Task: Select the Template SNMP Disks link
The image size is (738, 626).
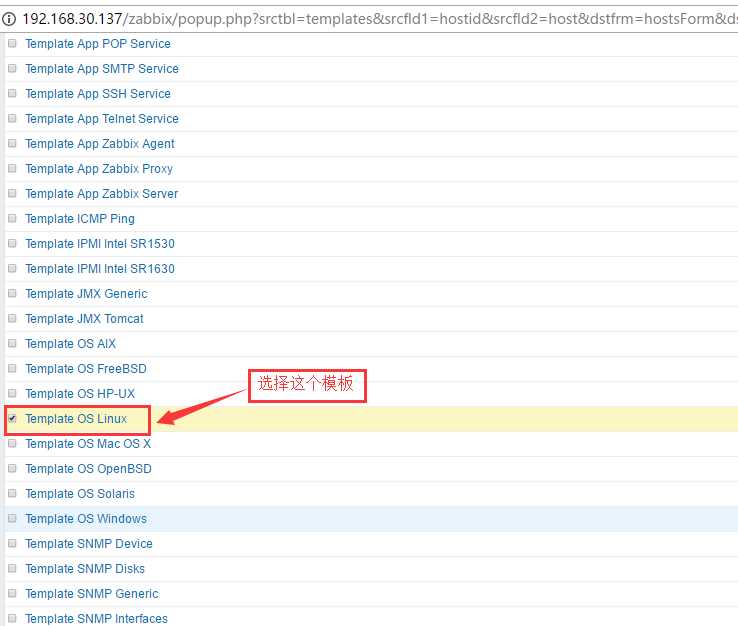Action: tap(85, 569)
